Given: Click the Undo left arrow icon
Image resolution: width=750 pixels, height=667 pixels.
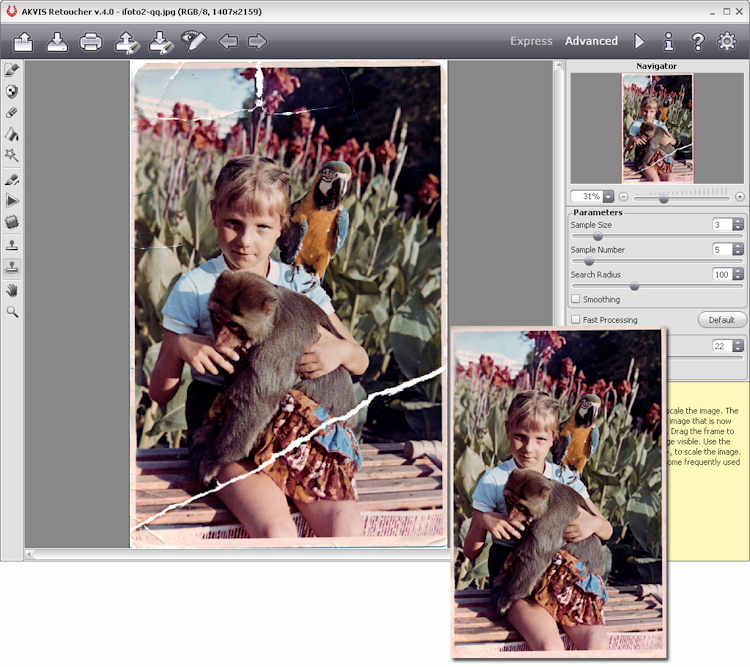Looking at the screenshot, I should click(x=228, y=41).
